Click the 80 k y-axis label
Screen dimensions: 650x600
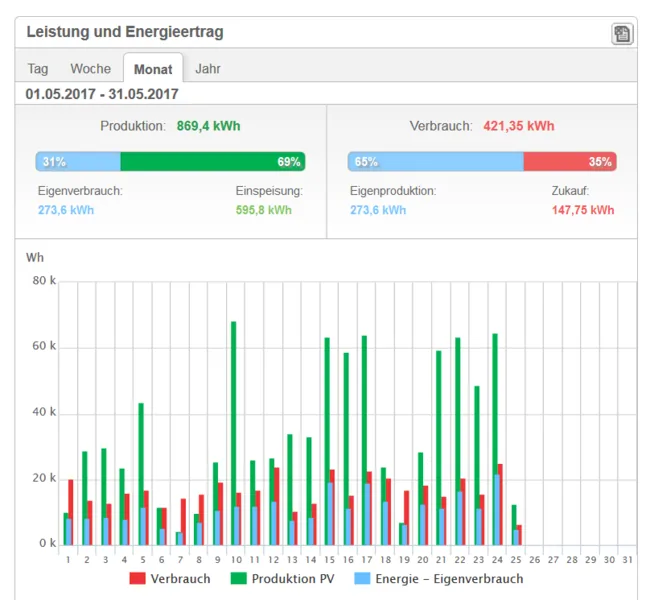[x=44, y=281]
